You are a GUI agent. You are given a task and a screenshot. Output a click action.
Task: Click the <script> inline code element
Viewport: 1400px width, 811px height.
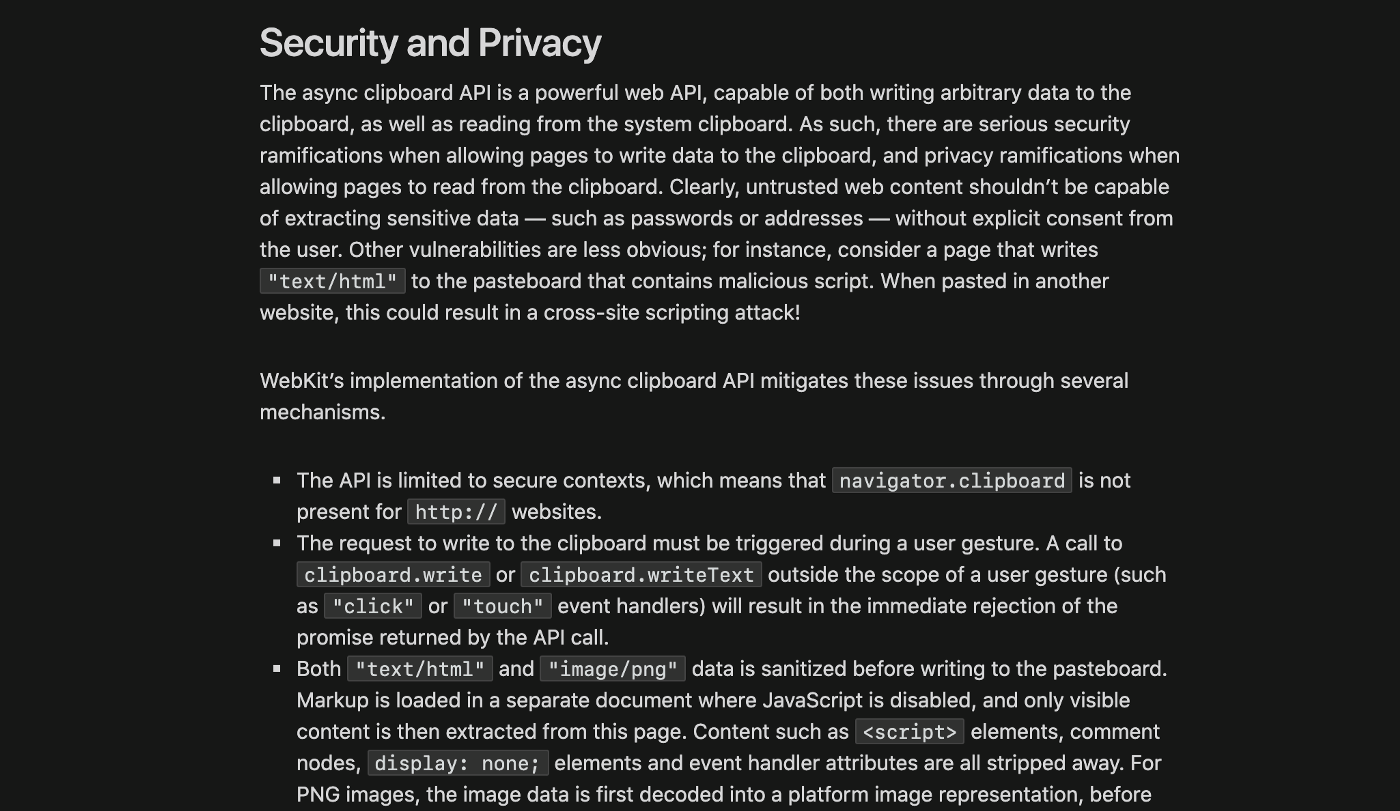[910, 732]
